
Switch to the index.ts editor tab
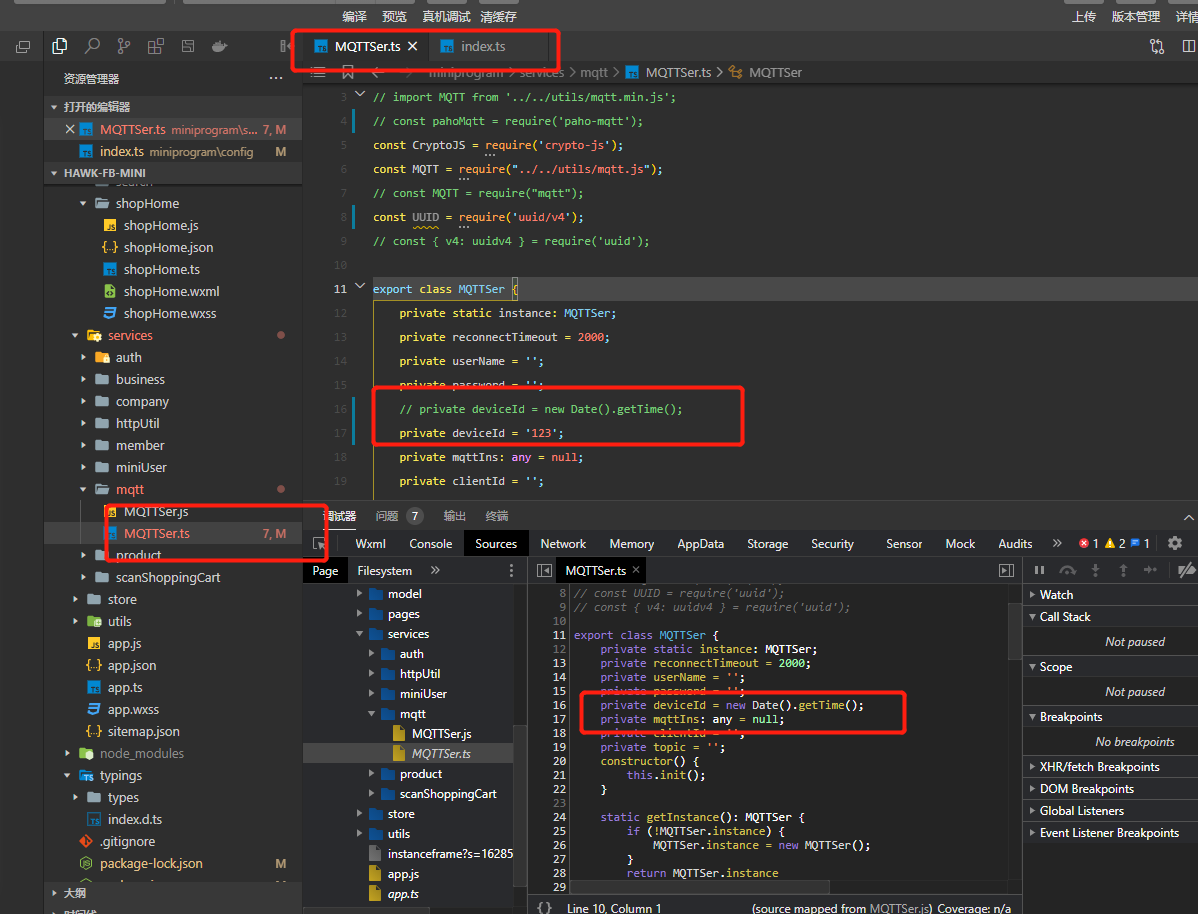click(x=483, y=47)
